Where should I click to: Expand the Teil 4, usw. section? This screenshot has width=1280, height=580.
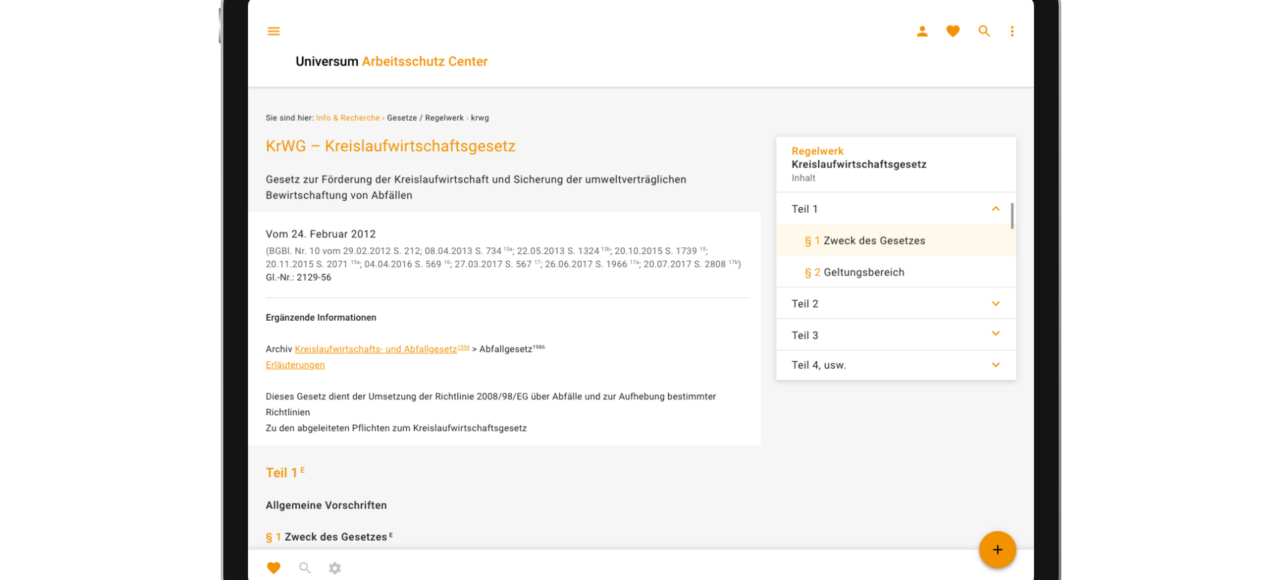pyautogui.click(x=896, y=365)
